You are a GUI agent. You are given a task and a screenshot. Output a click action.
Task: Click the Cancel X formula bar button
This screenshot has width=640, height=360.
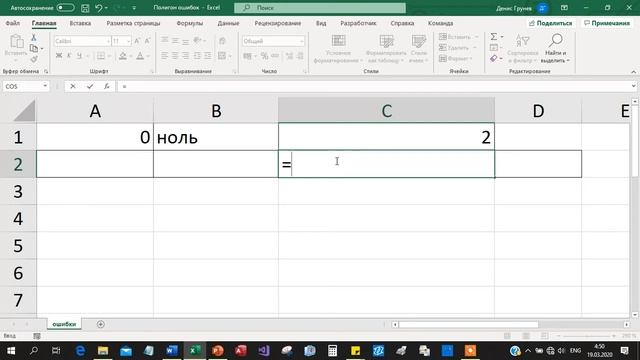point(73,86)
